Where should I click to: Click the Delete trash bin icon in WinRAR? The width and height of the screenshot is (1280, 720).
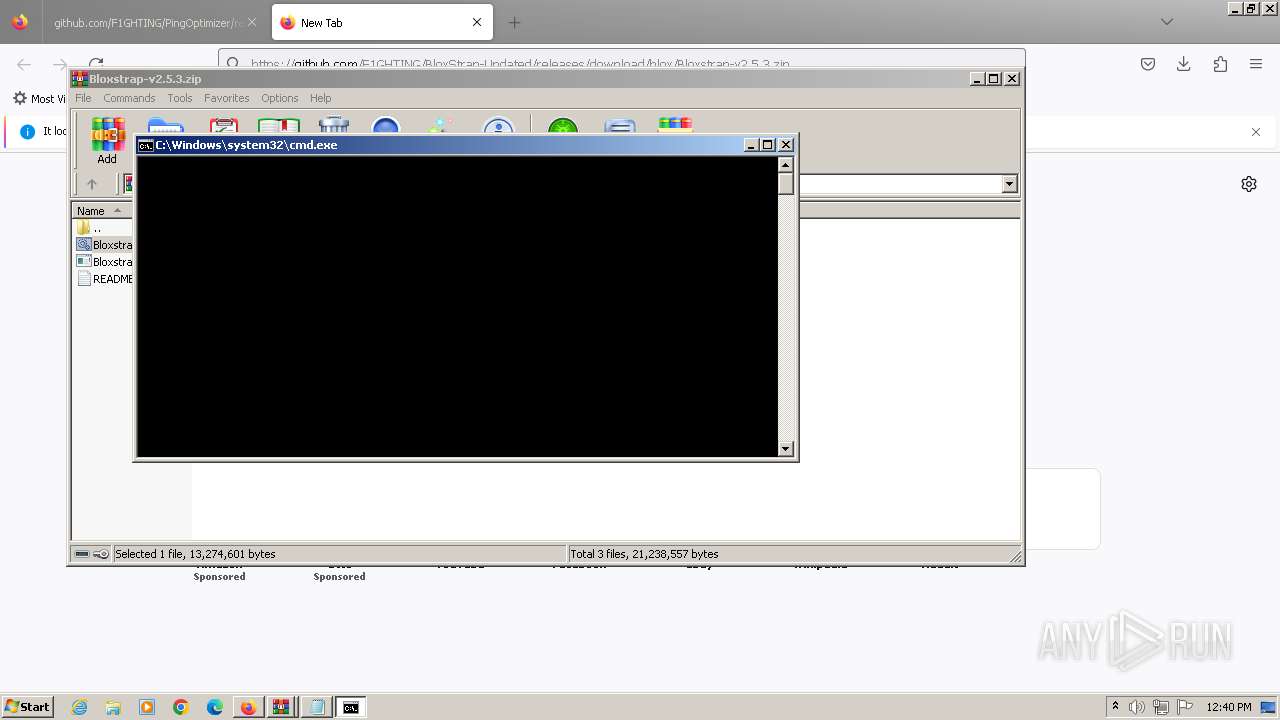click(x=333, y=126)
